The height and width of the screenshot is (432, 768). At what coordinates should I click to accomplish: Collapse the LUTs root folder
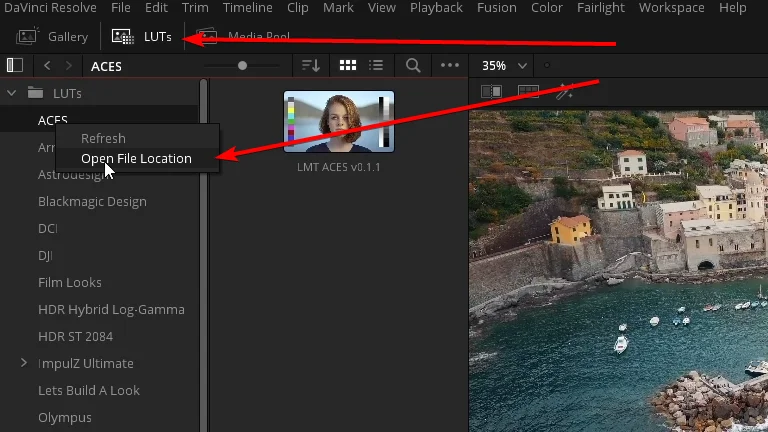(11, 93)
